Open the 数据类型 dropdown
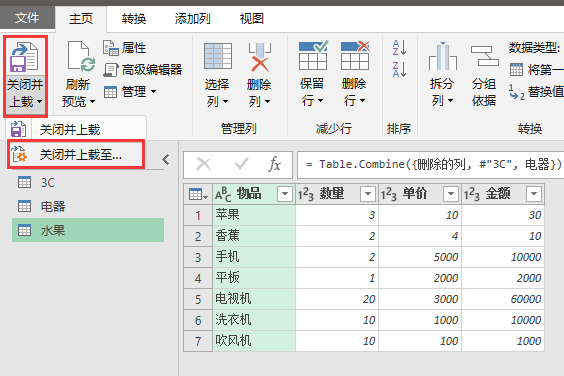564x376 pixels. [x=536, y=47]
